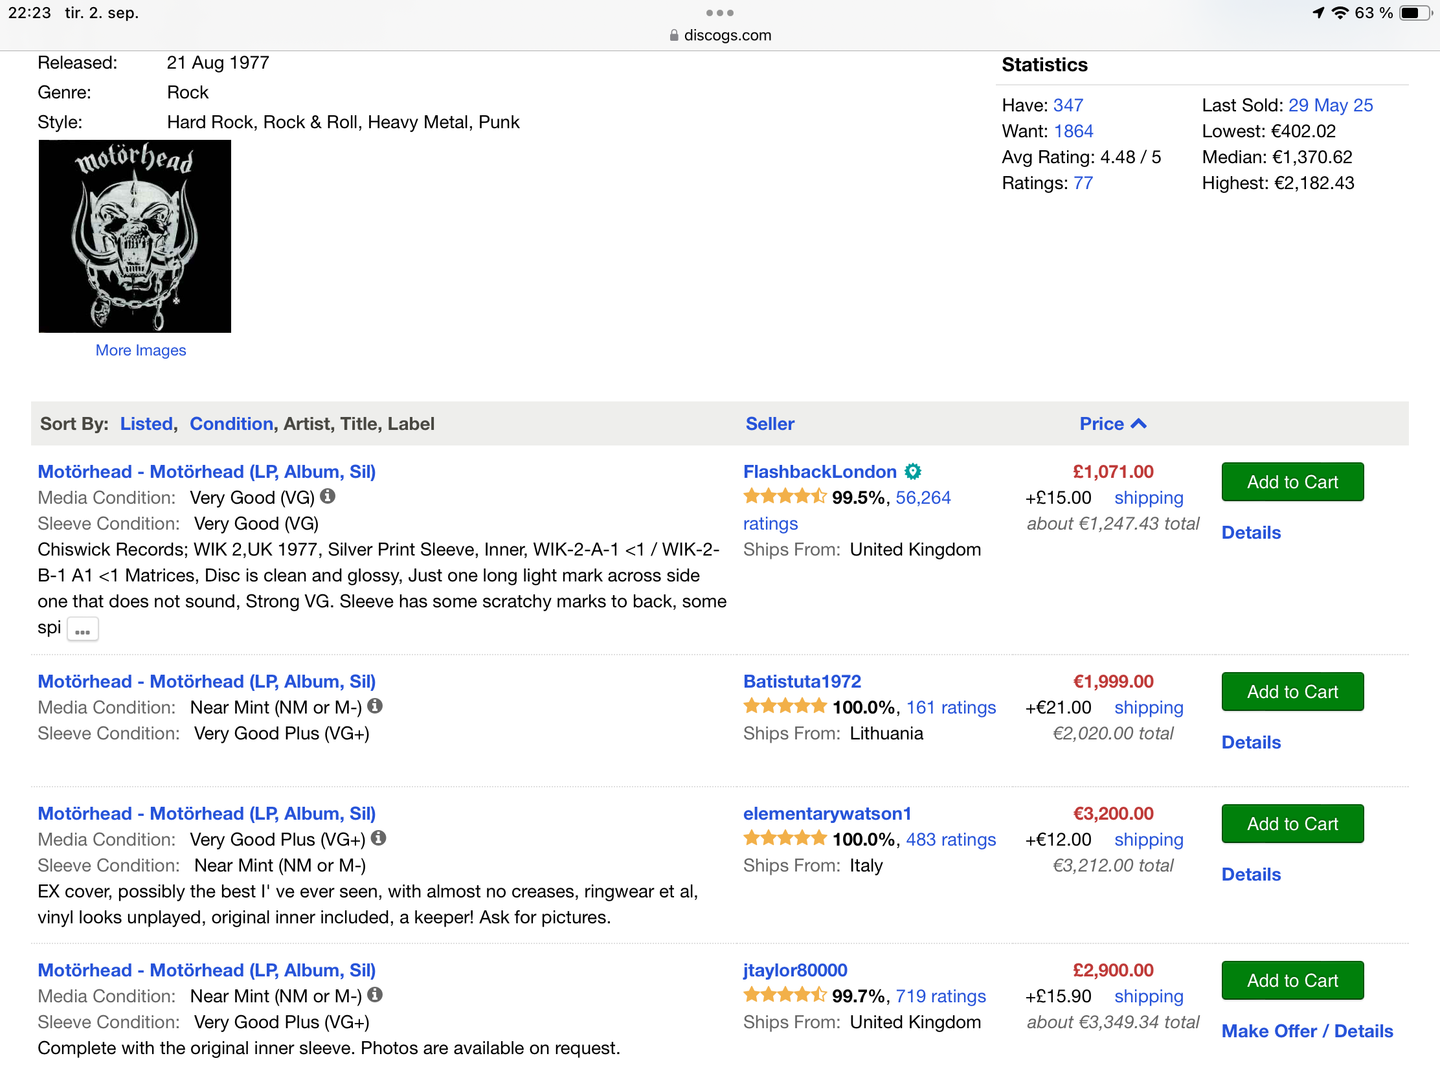The width and height of the screenshot is (1440, 1080).
Task: Open the Batistuta1972 listing title link
Action: pyautogui.click(x=207, y=682)
